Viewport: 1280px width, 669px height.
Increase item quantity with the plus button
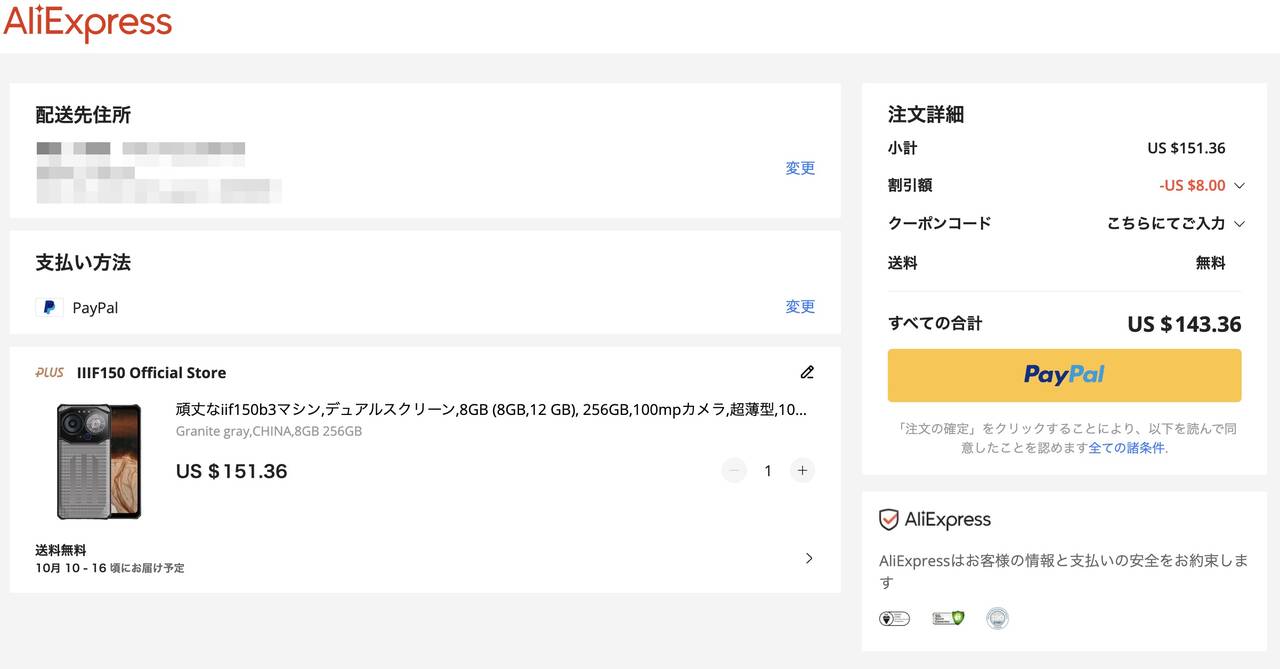click(802, 470)
